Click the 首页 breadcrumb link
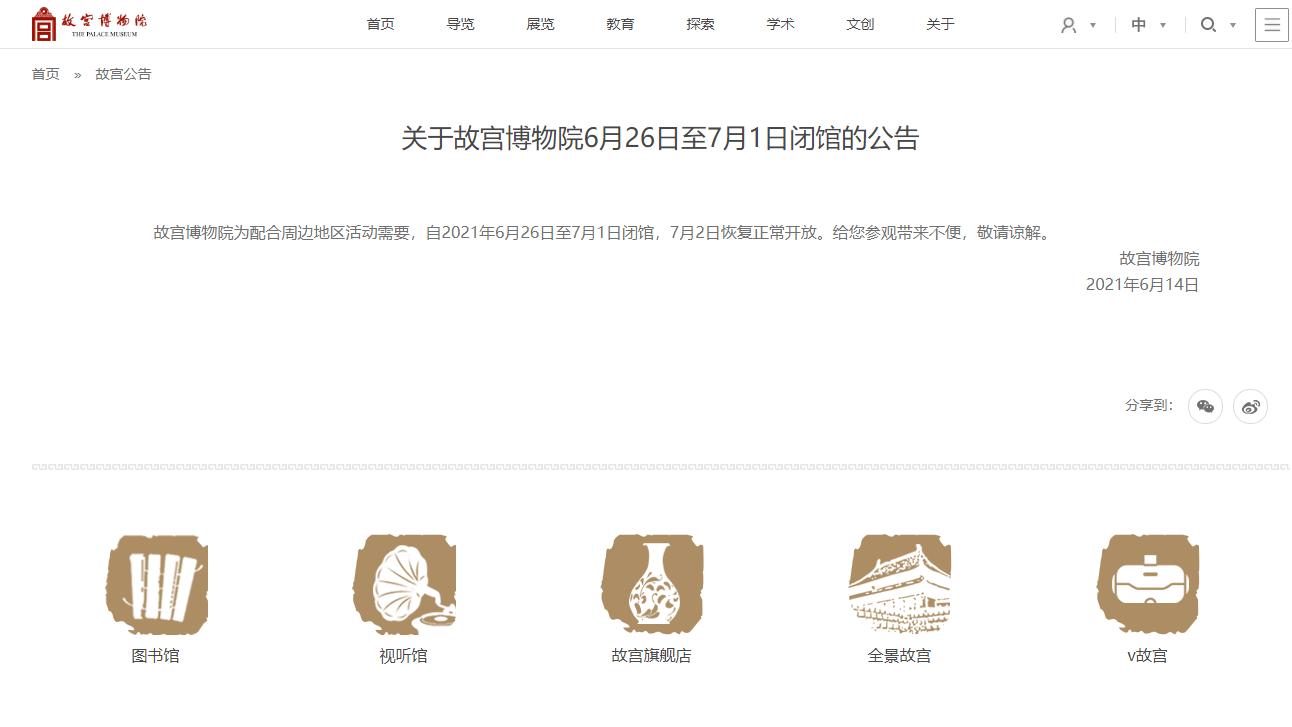 tap(46, 74)
